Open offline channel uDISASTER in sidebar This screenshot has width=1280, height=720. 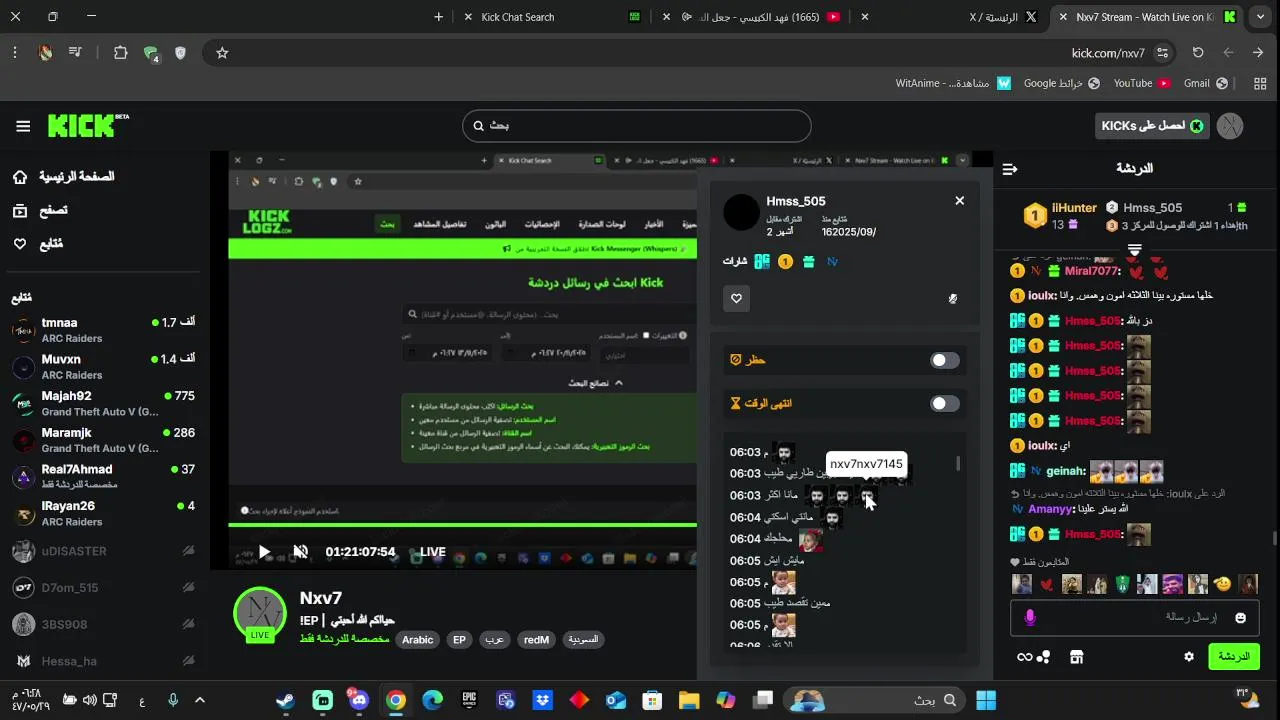103,551
